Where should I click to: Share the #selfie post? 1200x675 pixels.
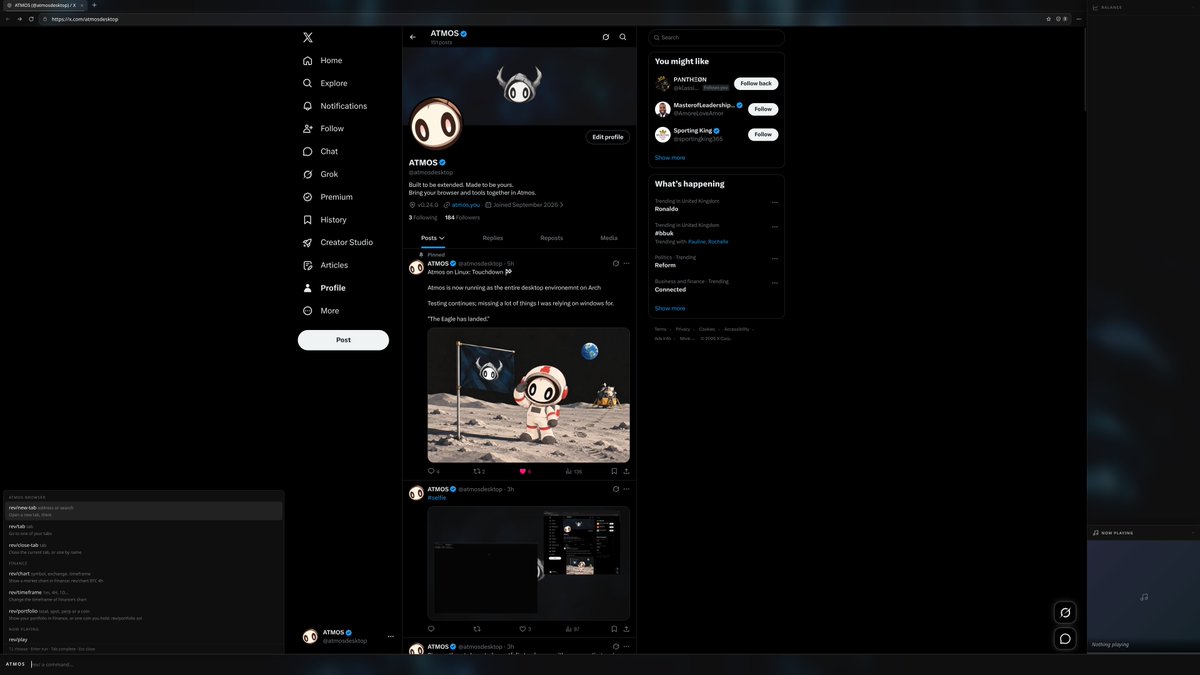click(626, 629)
